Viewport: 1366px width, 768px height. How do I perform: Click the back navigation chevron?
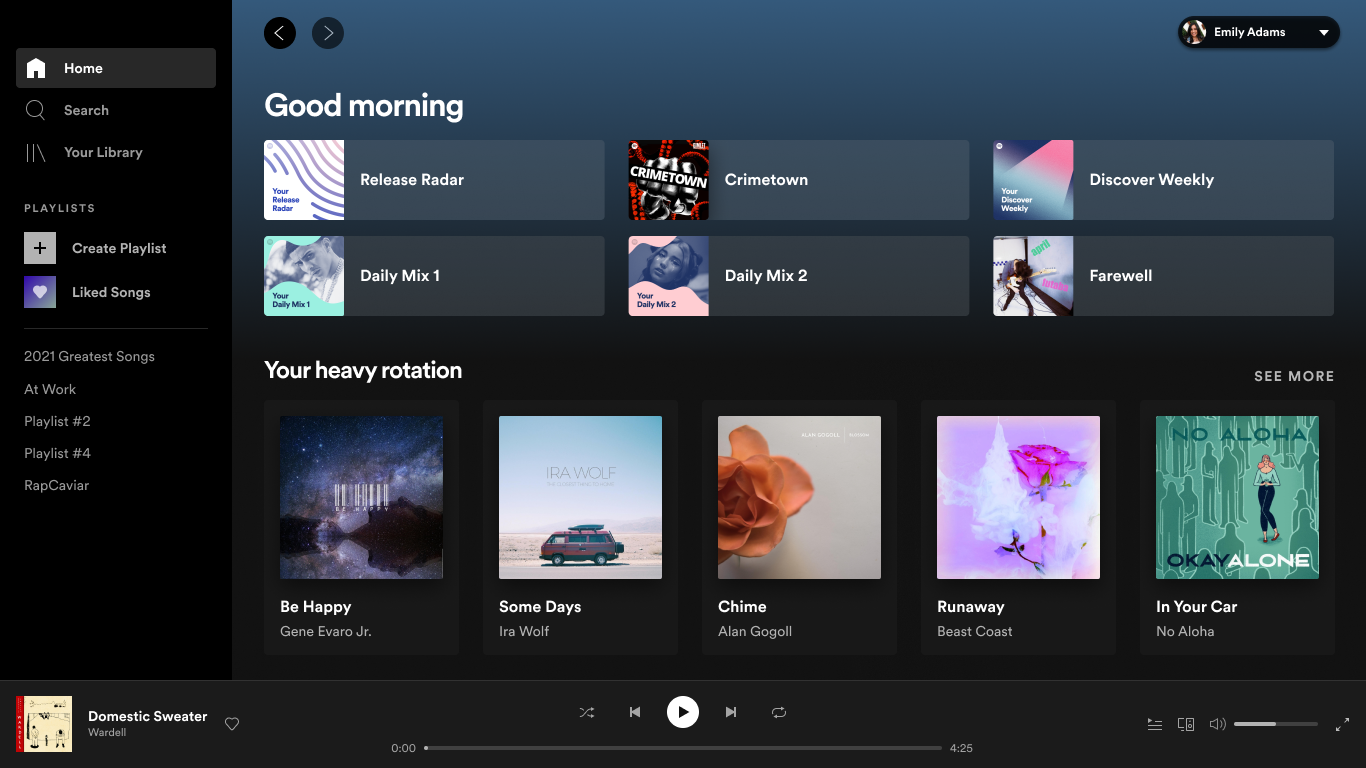click(280, 33)
